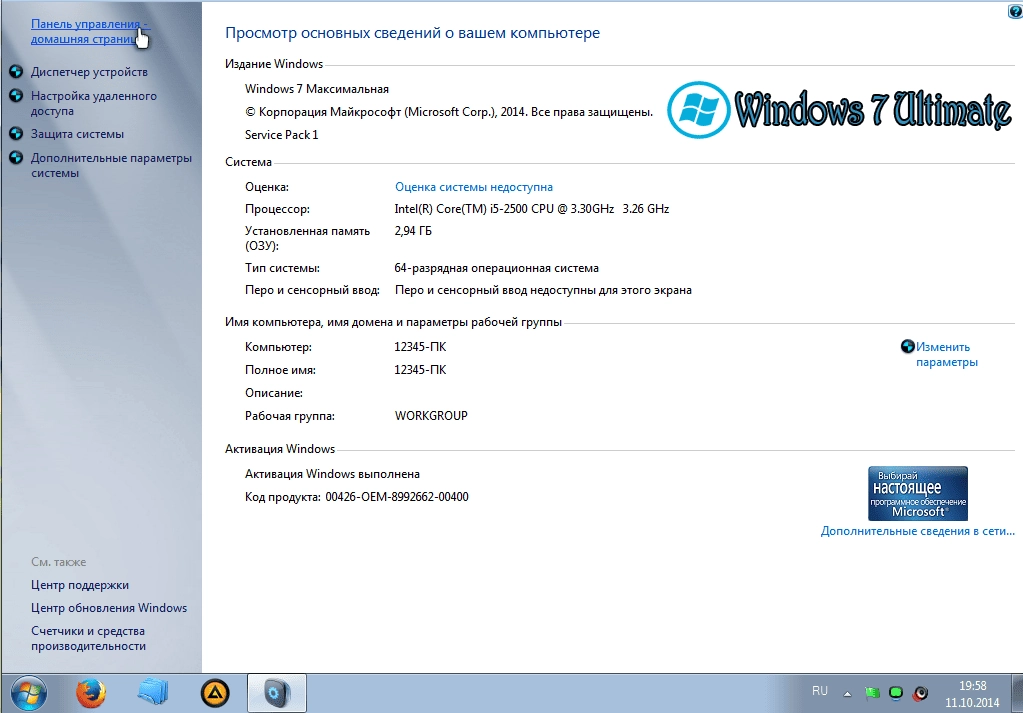Click processor value Intel Core i5-2500
The width and height of the screenshot is (1023, 713).
[x=532, y=209]
